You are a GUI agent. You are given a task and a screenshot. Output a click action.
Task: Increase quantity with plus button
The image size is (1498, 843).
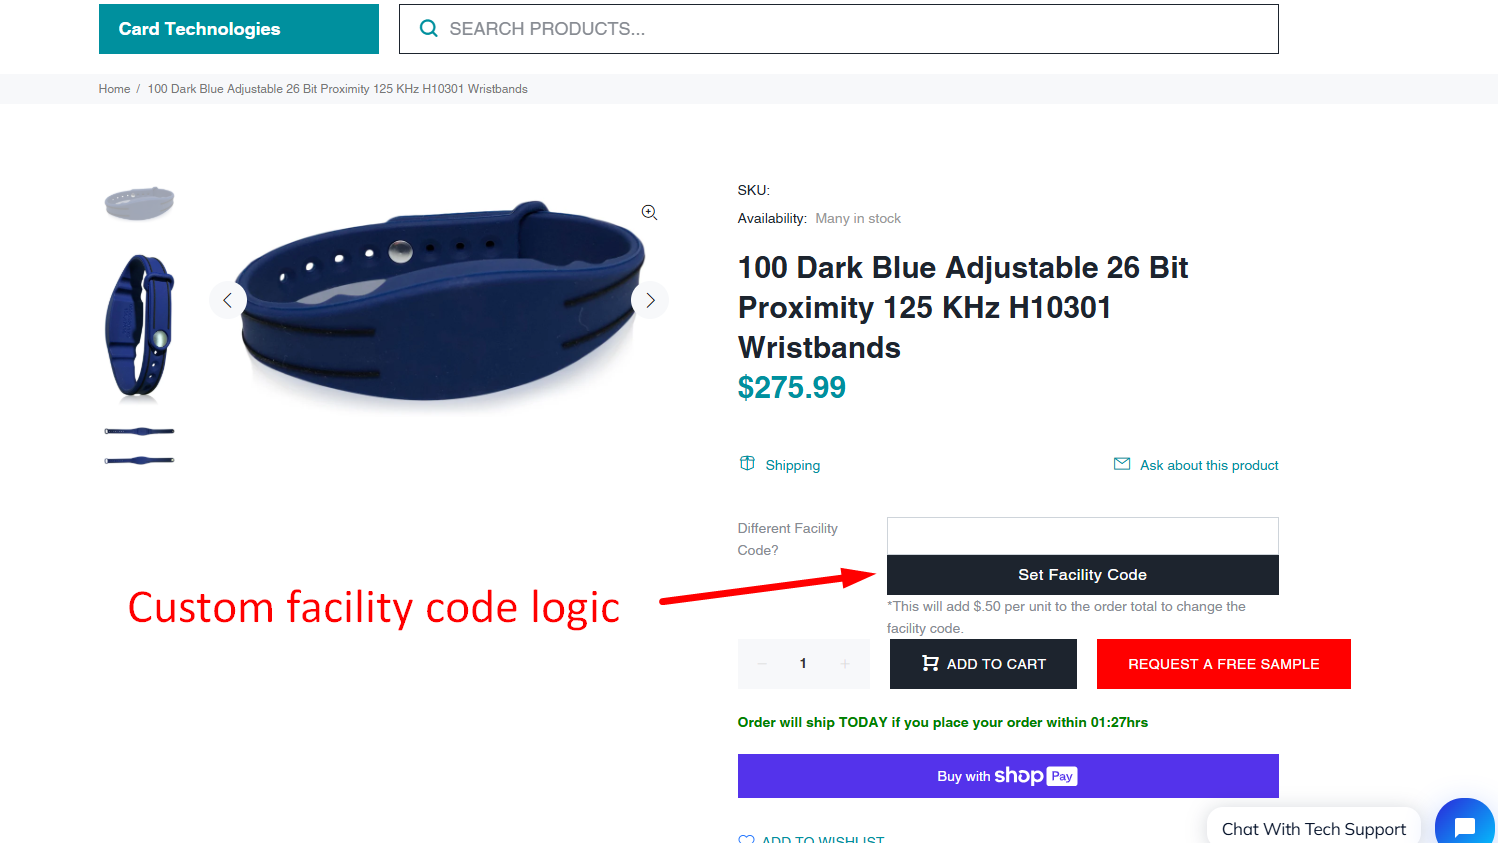coord(845,664)
